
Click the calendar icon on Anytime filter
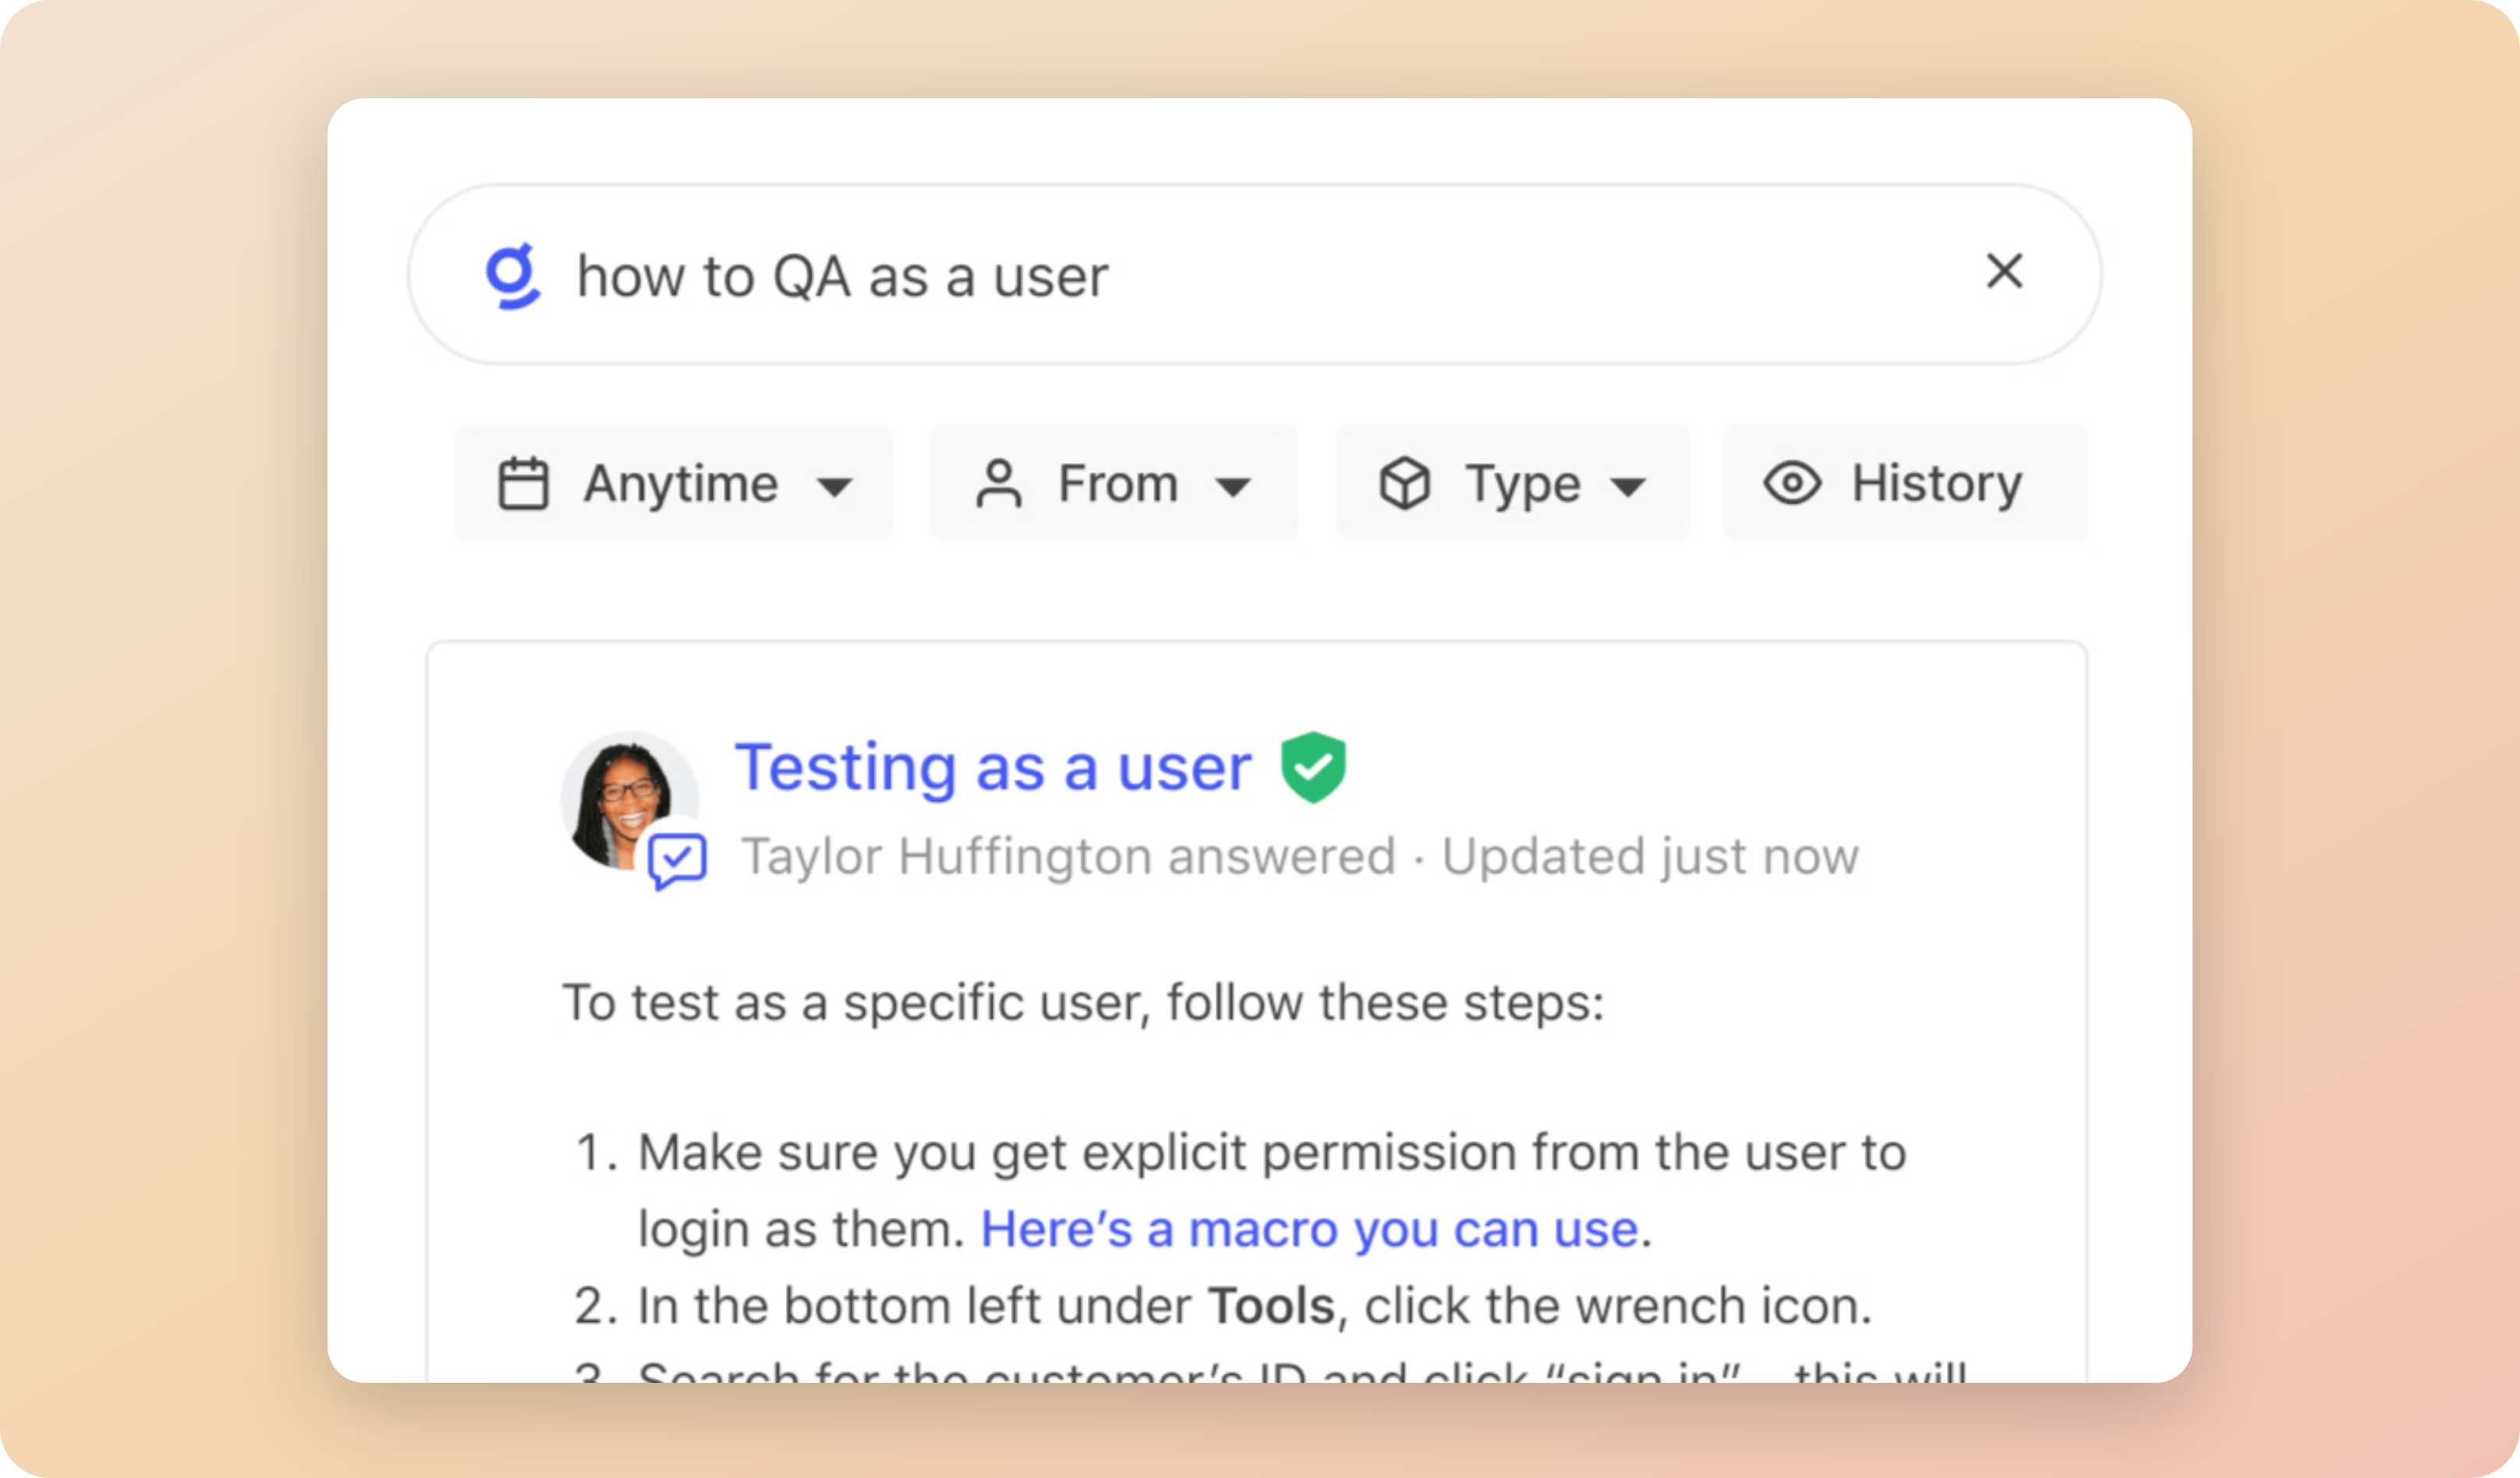click(x=523, y=484)
